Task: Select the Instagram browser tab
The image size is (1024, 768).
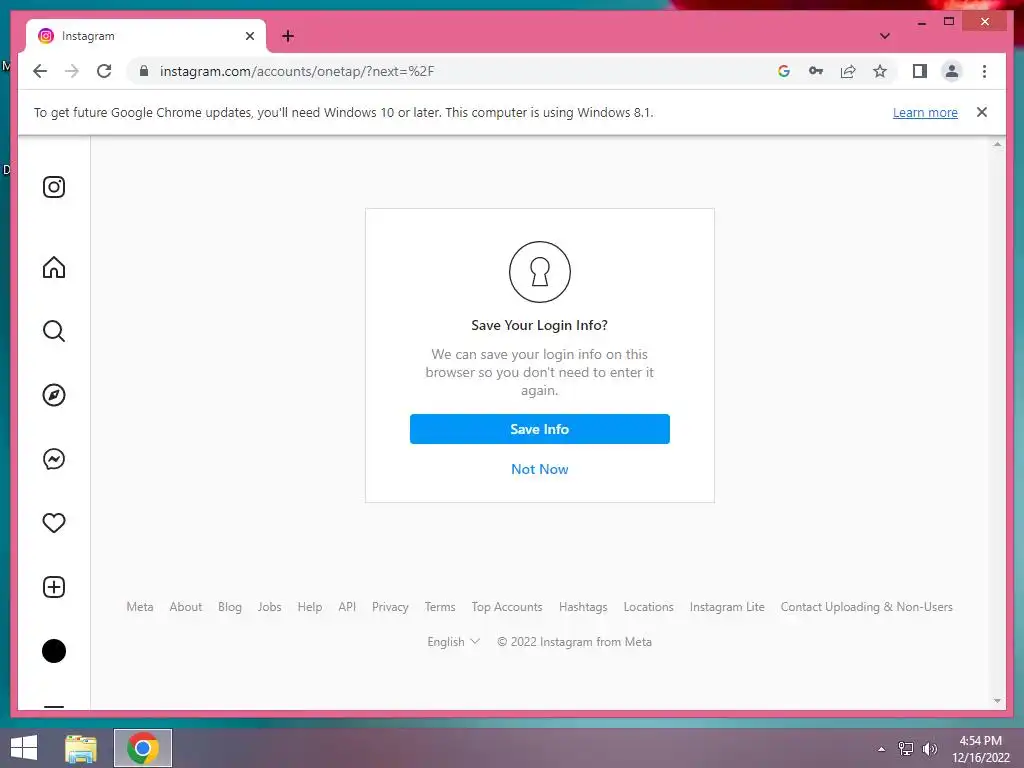Action: [x=146, y=36]
